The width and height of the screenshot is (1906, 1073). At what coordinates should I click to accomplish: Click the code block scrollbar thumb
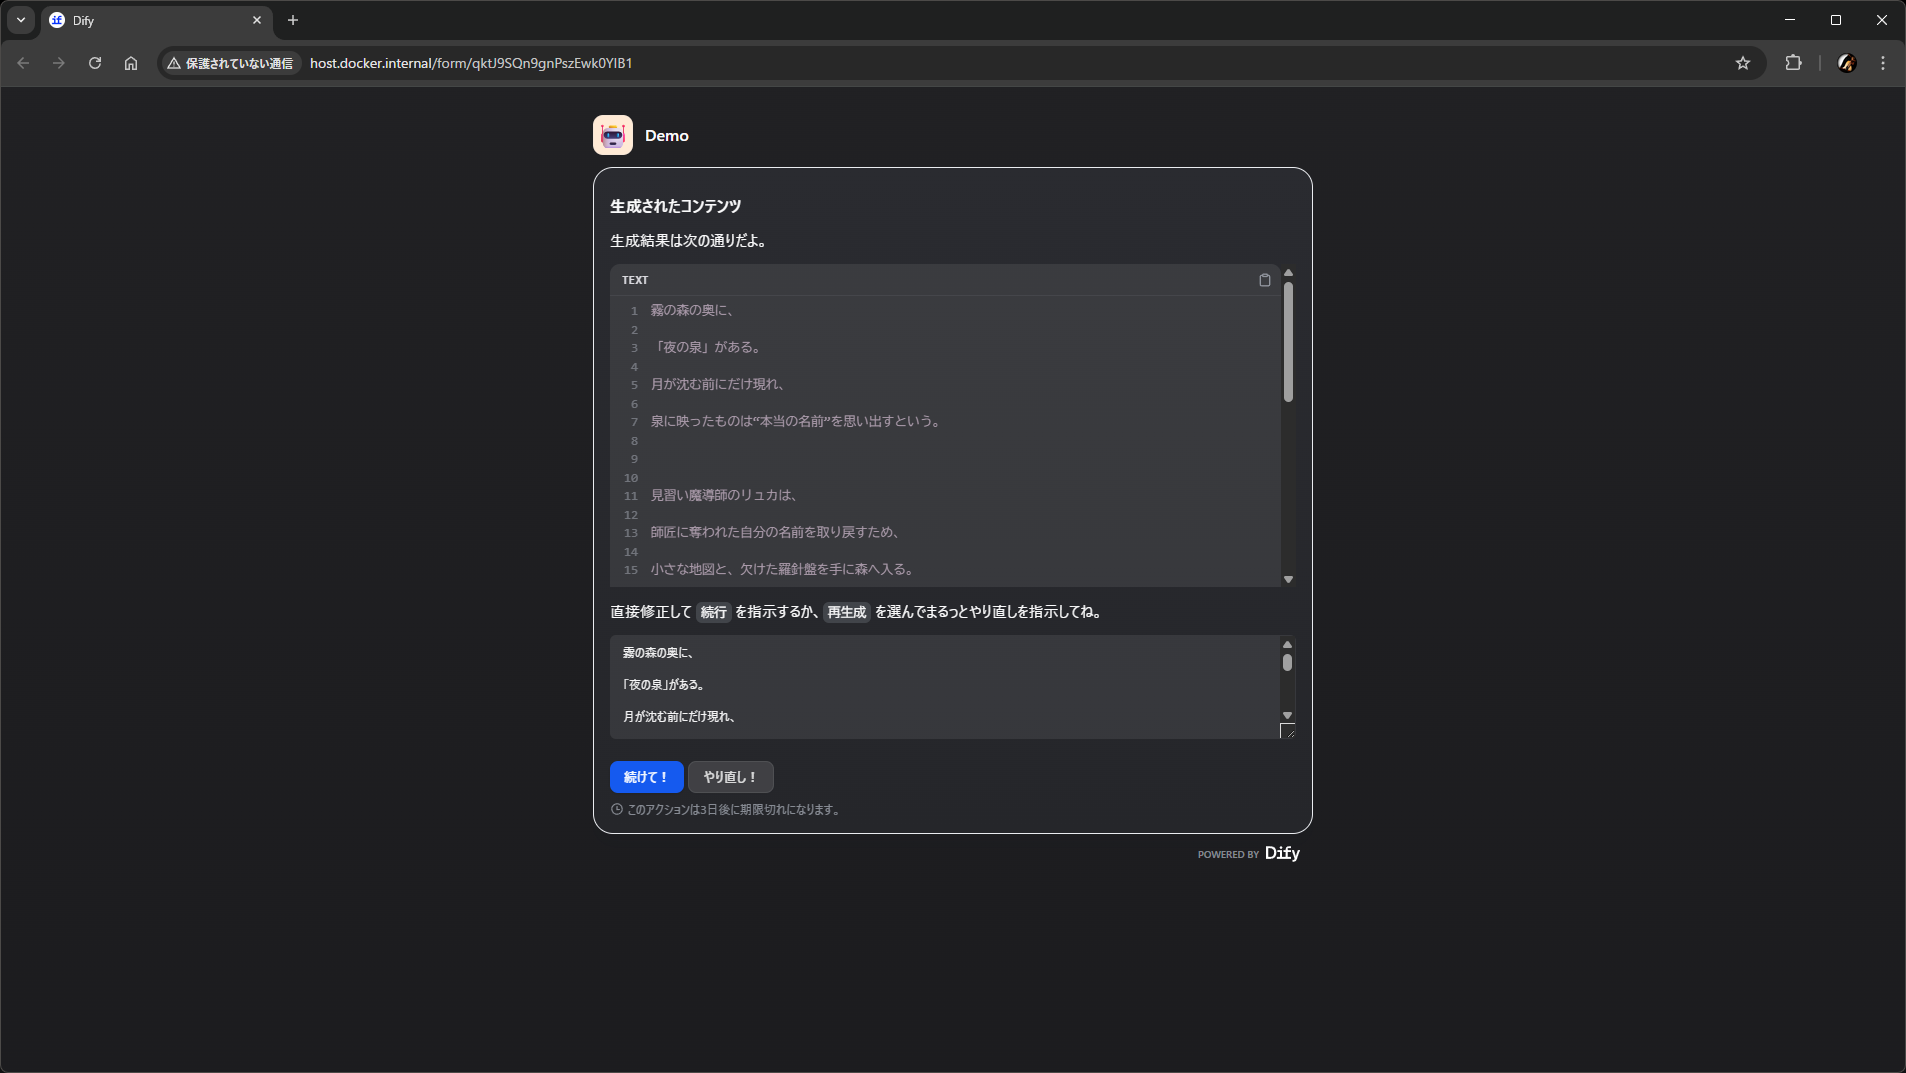pyautogui.click(x=1288, y=342)
